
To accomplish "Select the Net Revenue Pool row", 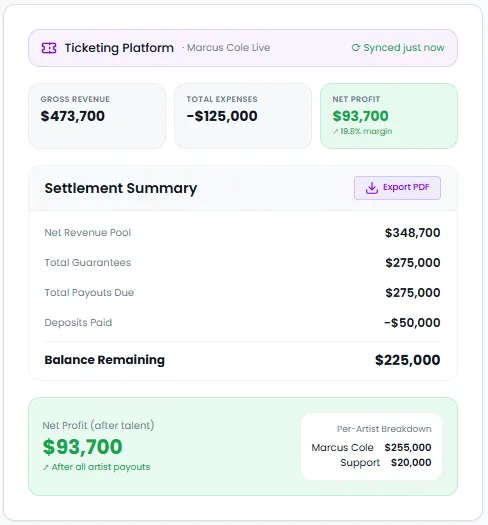I will [x=242, y=233].
